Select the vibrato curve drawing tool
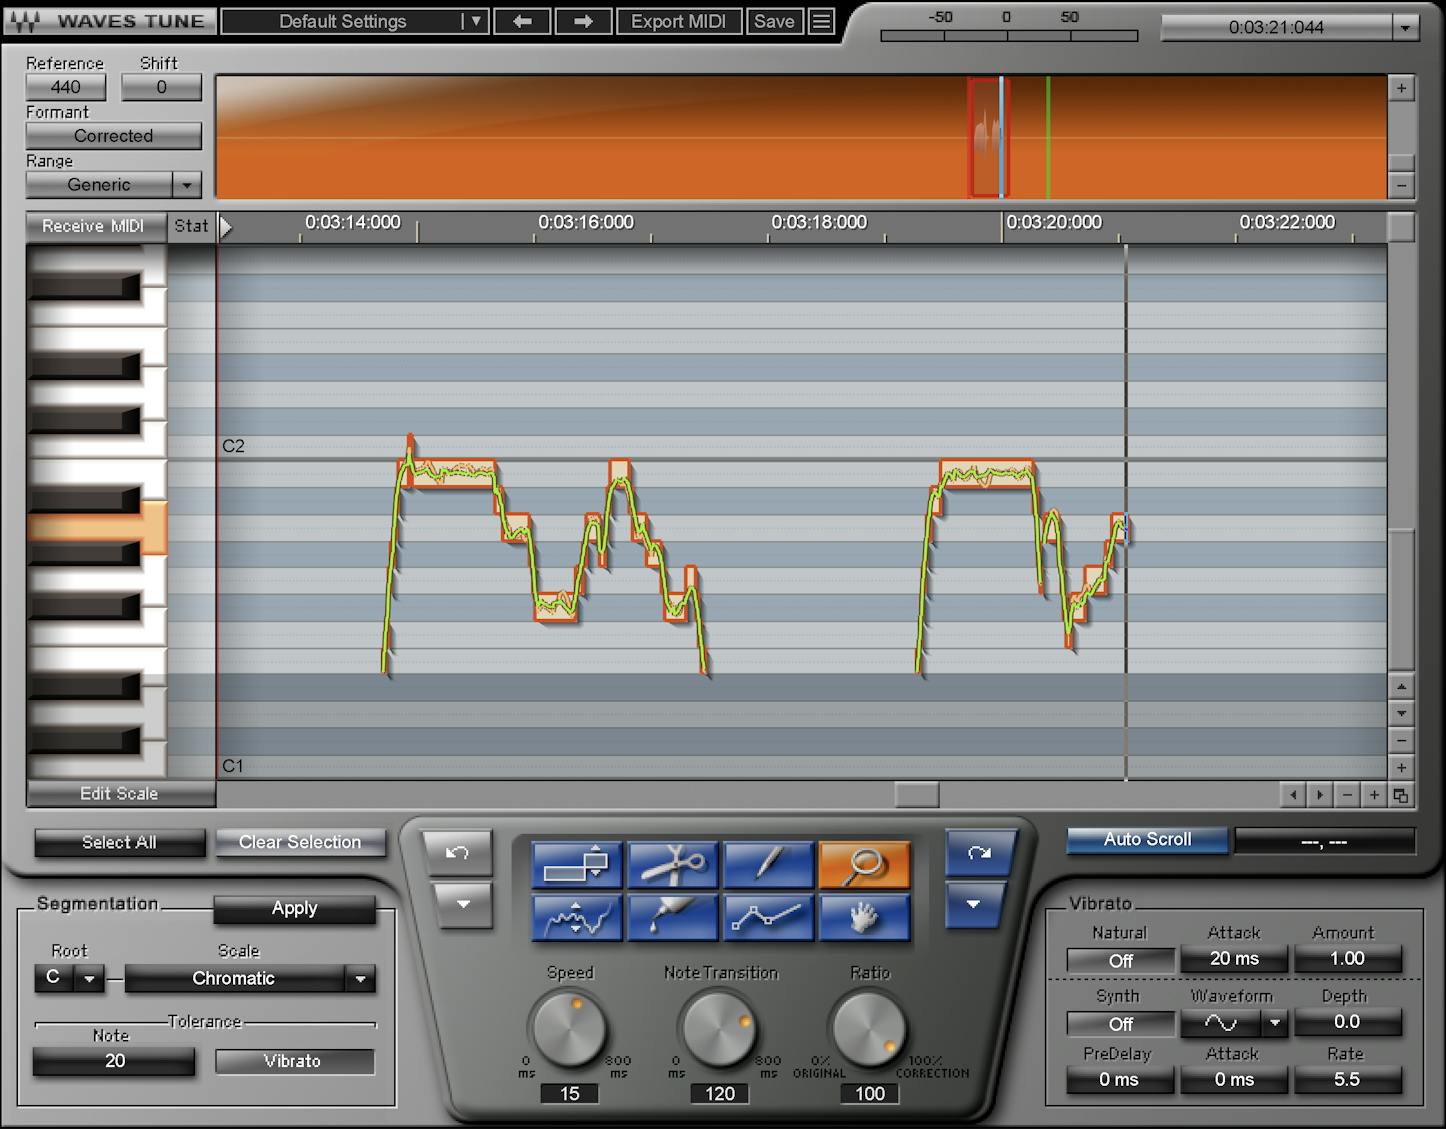Screen dimensions: 1446x1129 click(x=577, y=917)
